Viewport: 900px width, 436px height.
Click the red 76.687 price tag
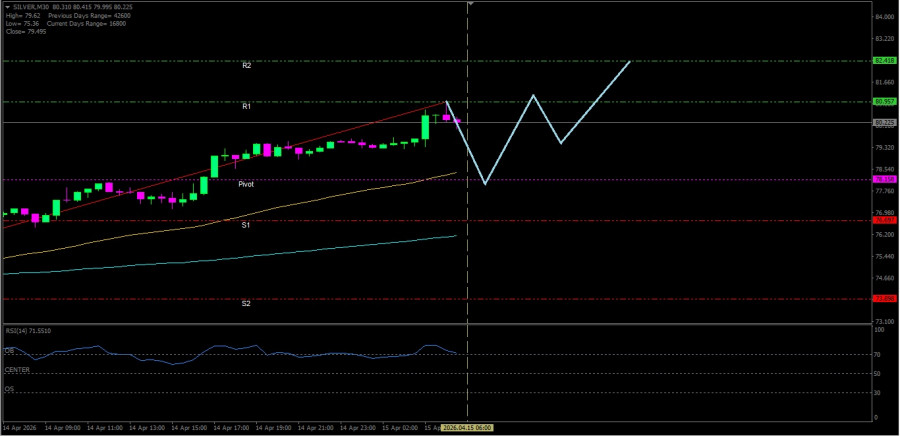tap(883, 220)
